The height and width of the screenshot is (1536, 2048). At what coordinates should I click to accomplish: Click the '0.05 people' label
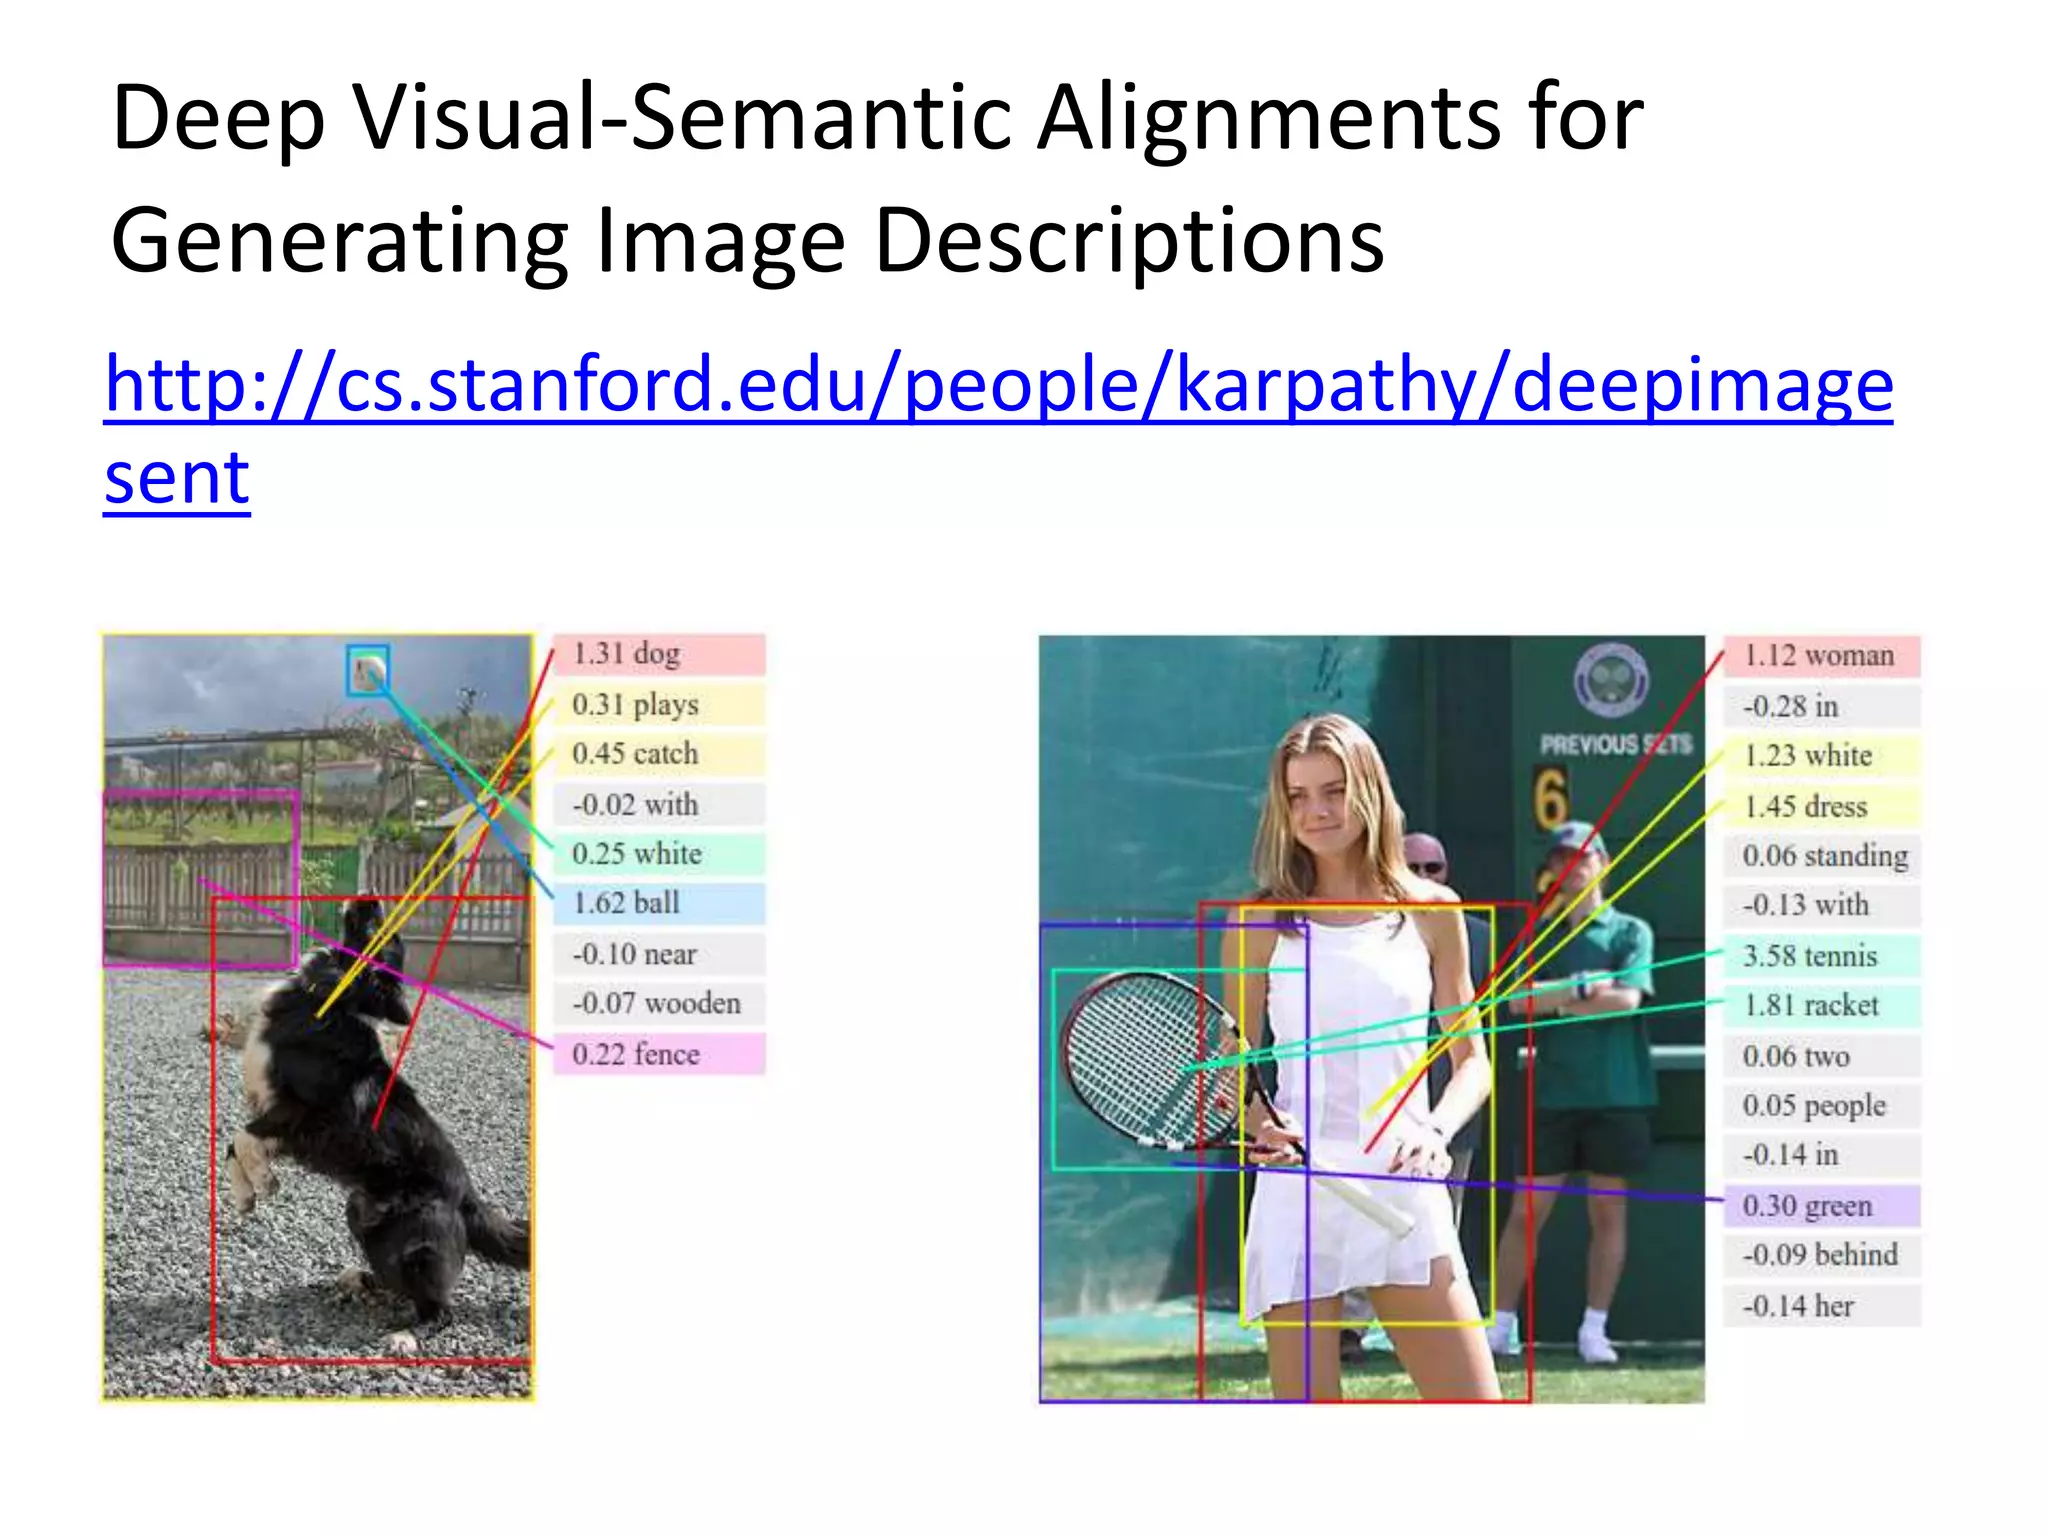click(x=1822, y=1106)
